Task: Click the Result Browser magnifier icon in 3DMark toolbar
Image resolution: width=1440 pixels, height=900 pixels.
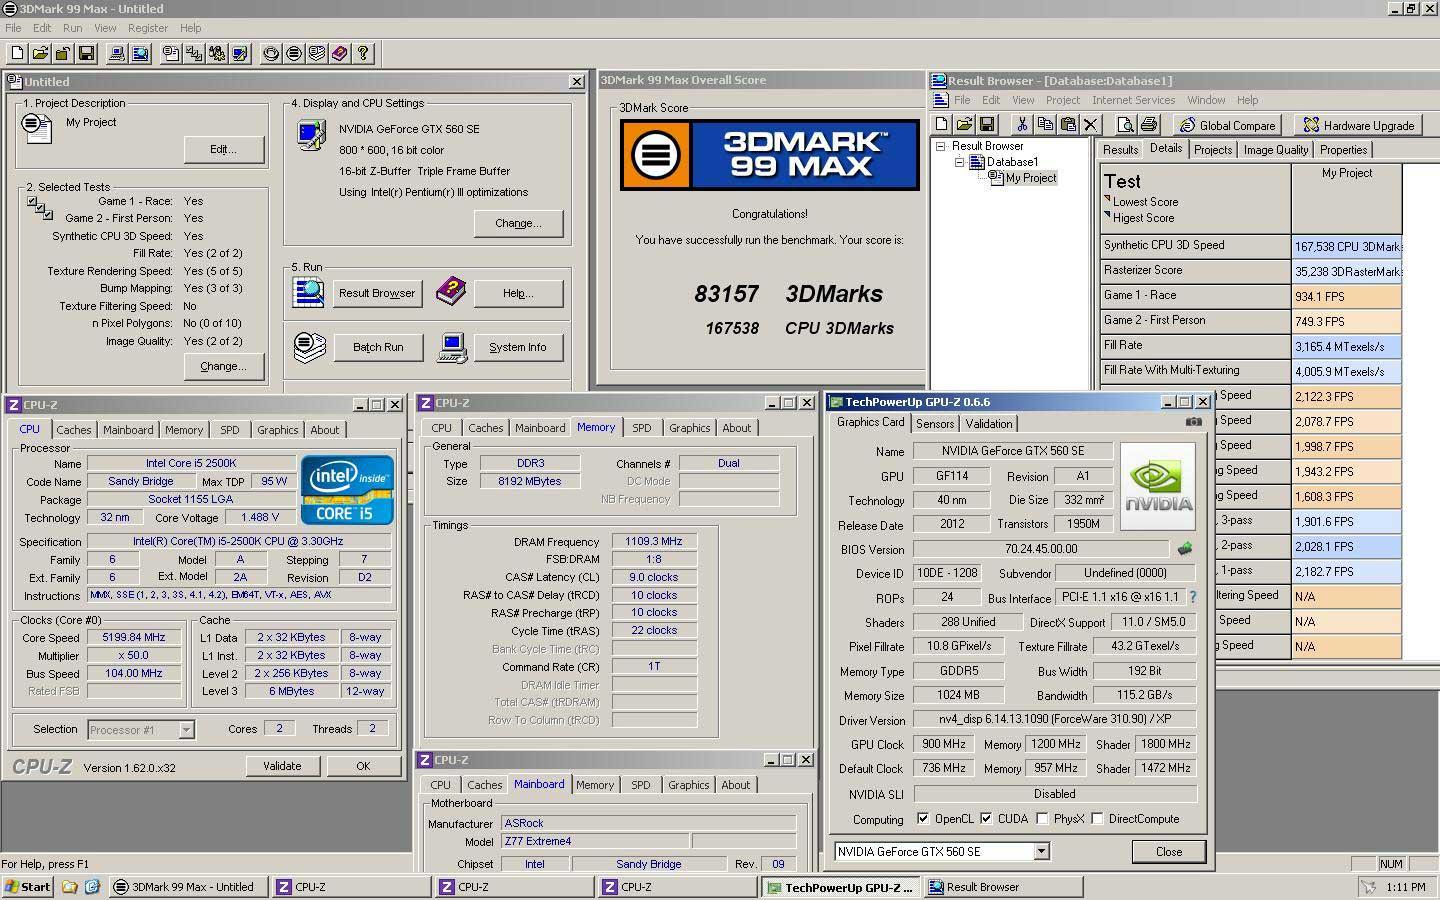Action: point(140,53)
